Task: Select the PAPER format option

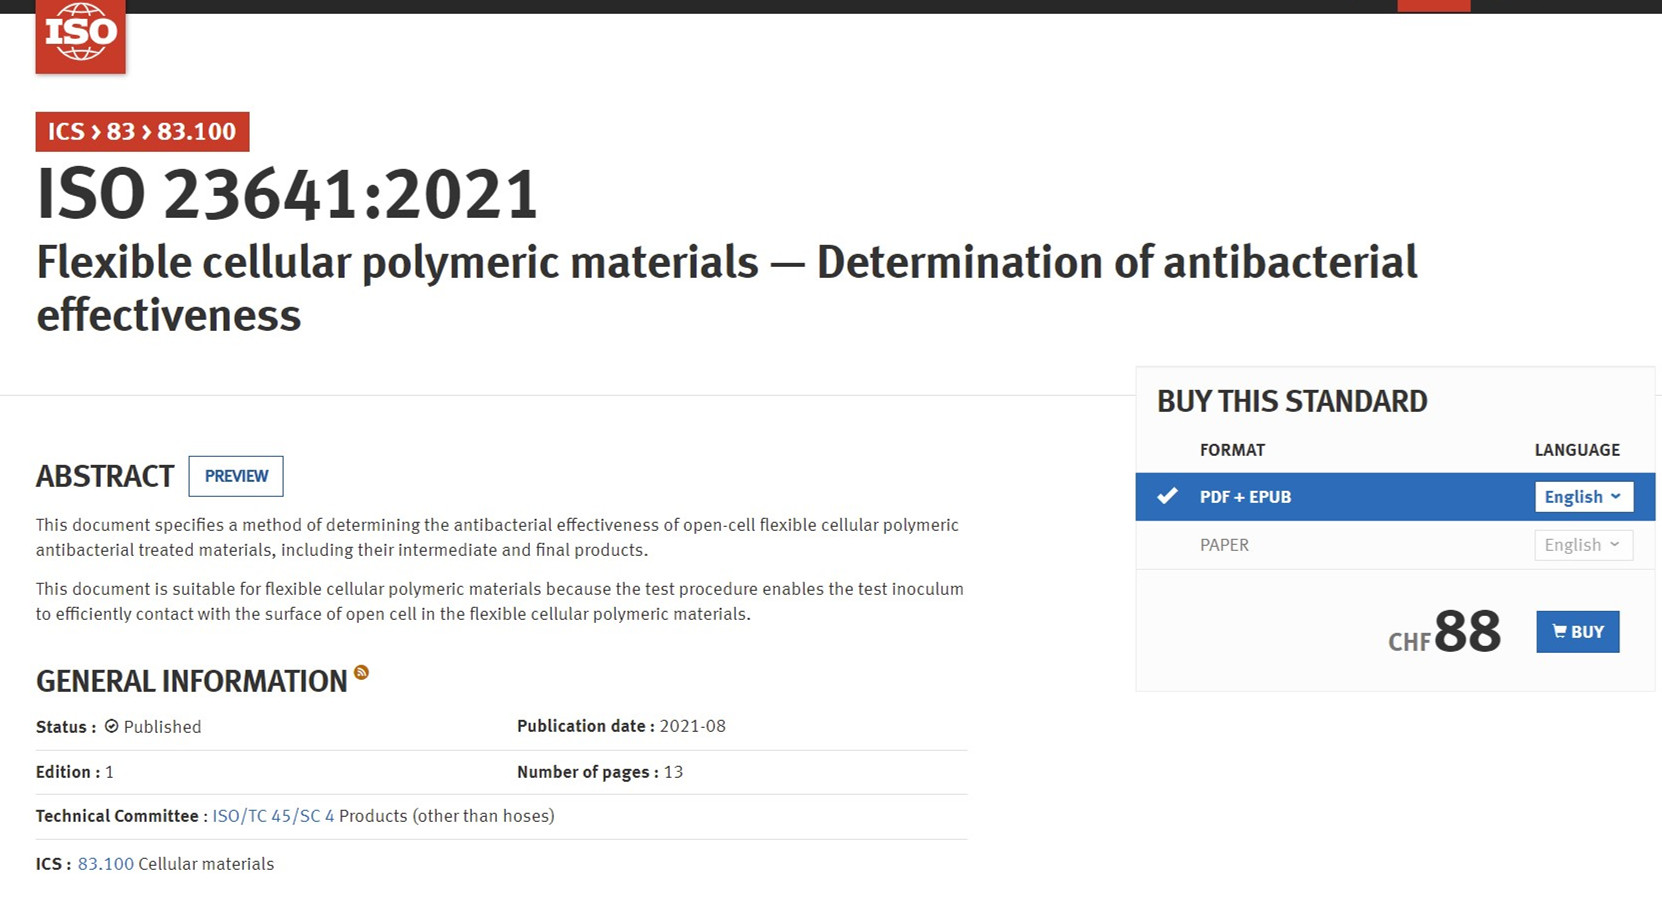Action: coord(1224,545)
